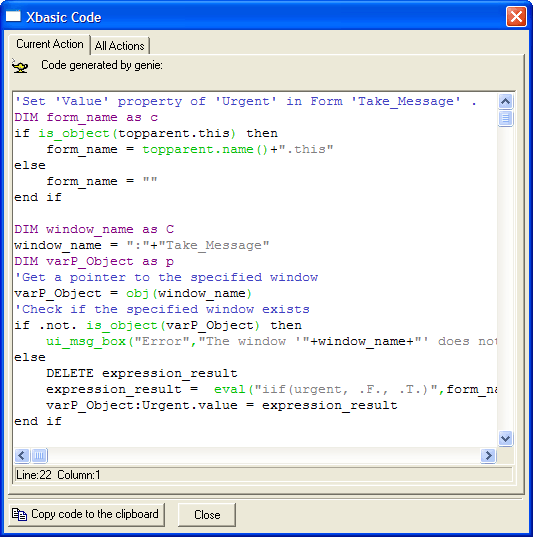The height and width of the screenshot is (537, 533).
Task: Select the Current Action tab
Action: [50, 44]
